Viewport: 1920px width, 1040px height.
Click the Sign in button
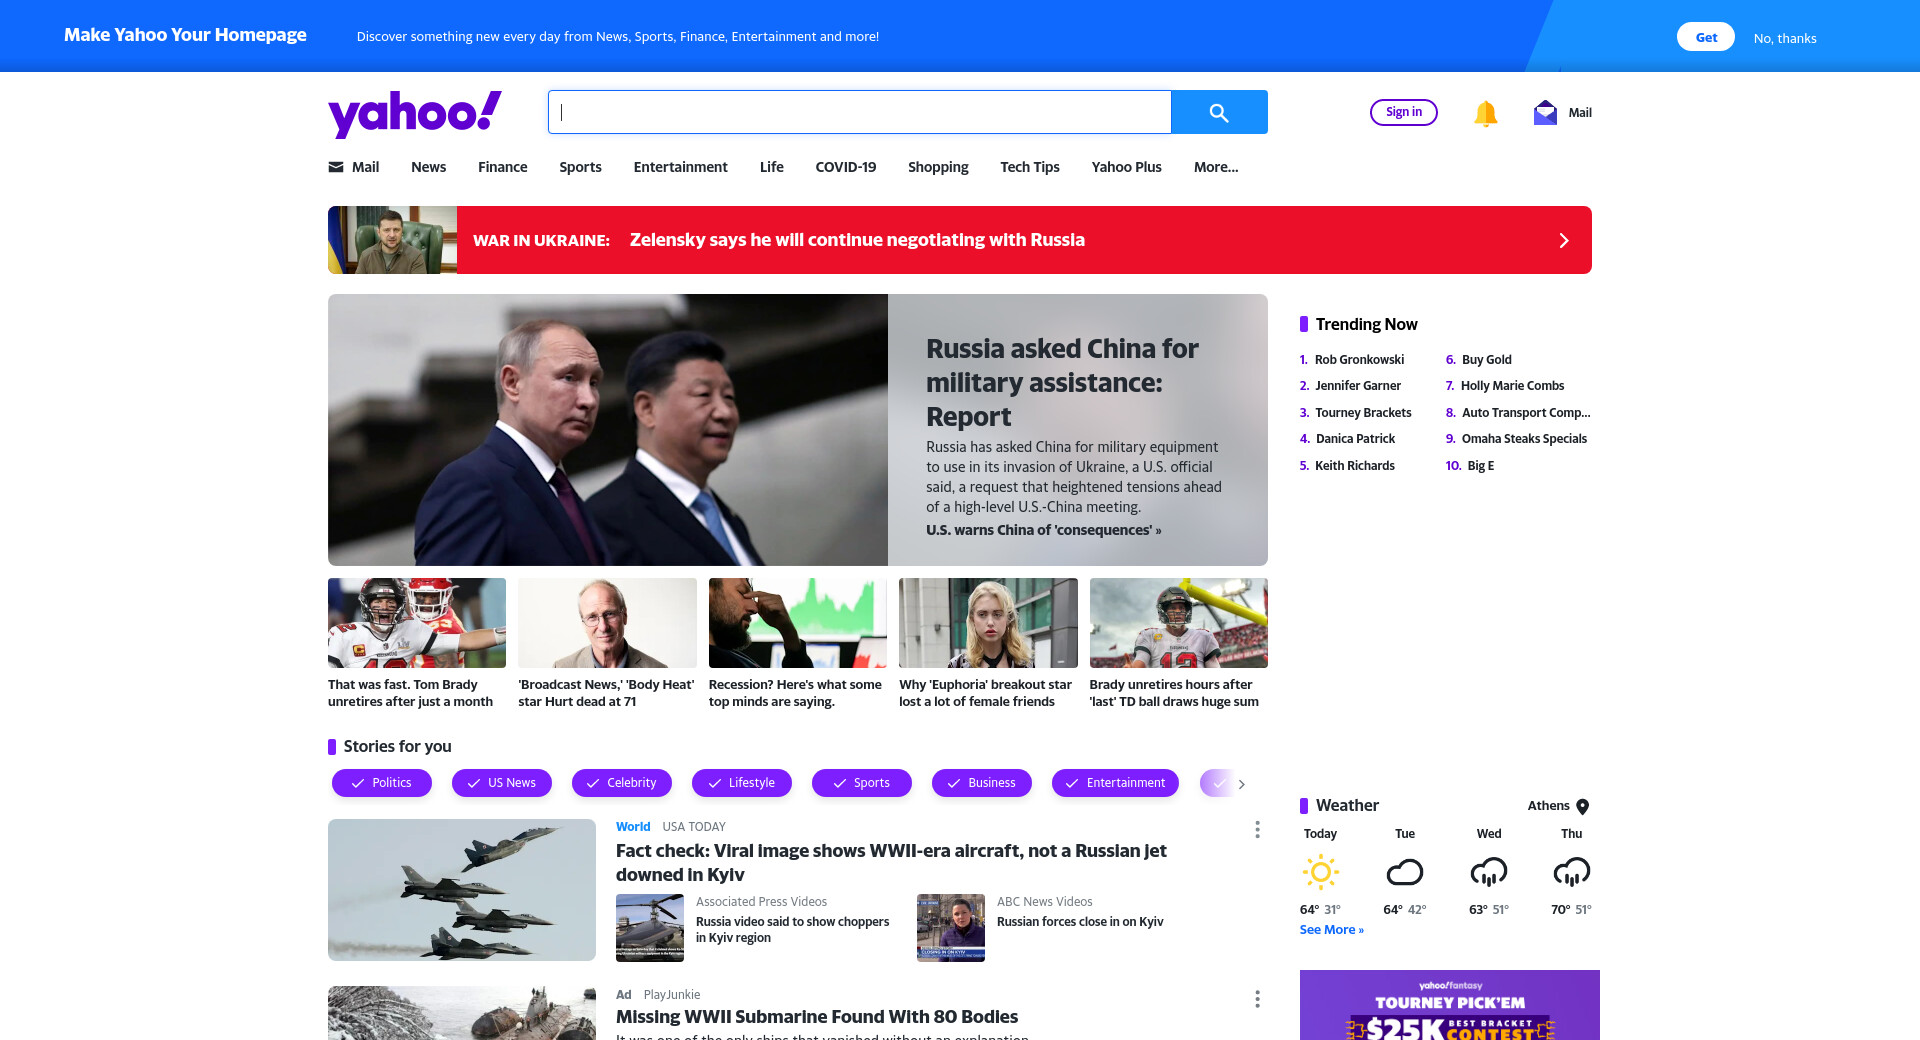[x=1404, y=112]
